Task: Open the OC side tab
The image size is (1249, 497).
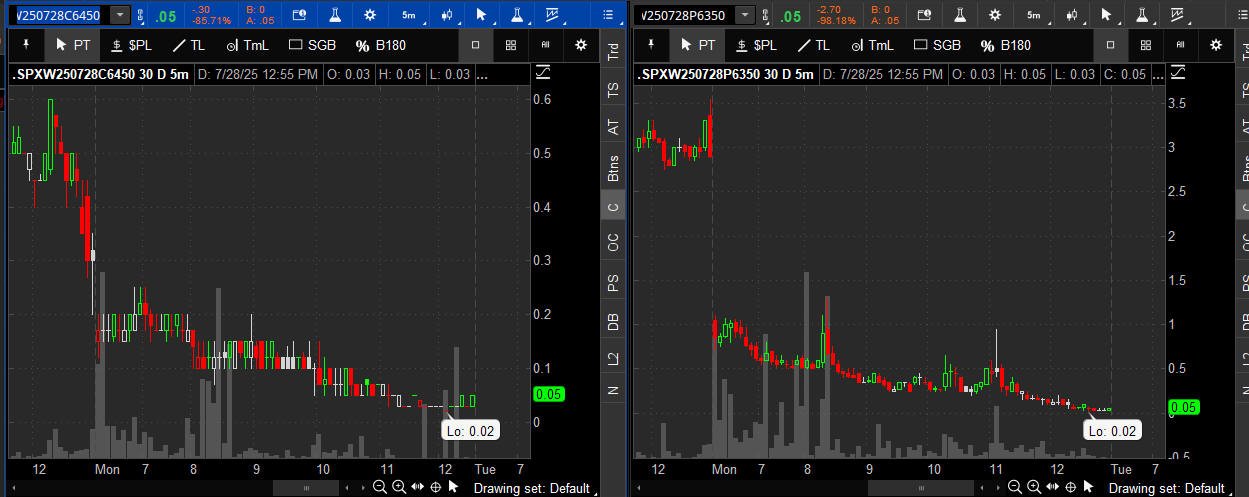Action: (x=613, y=242)
